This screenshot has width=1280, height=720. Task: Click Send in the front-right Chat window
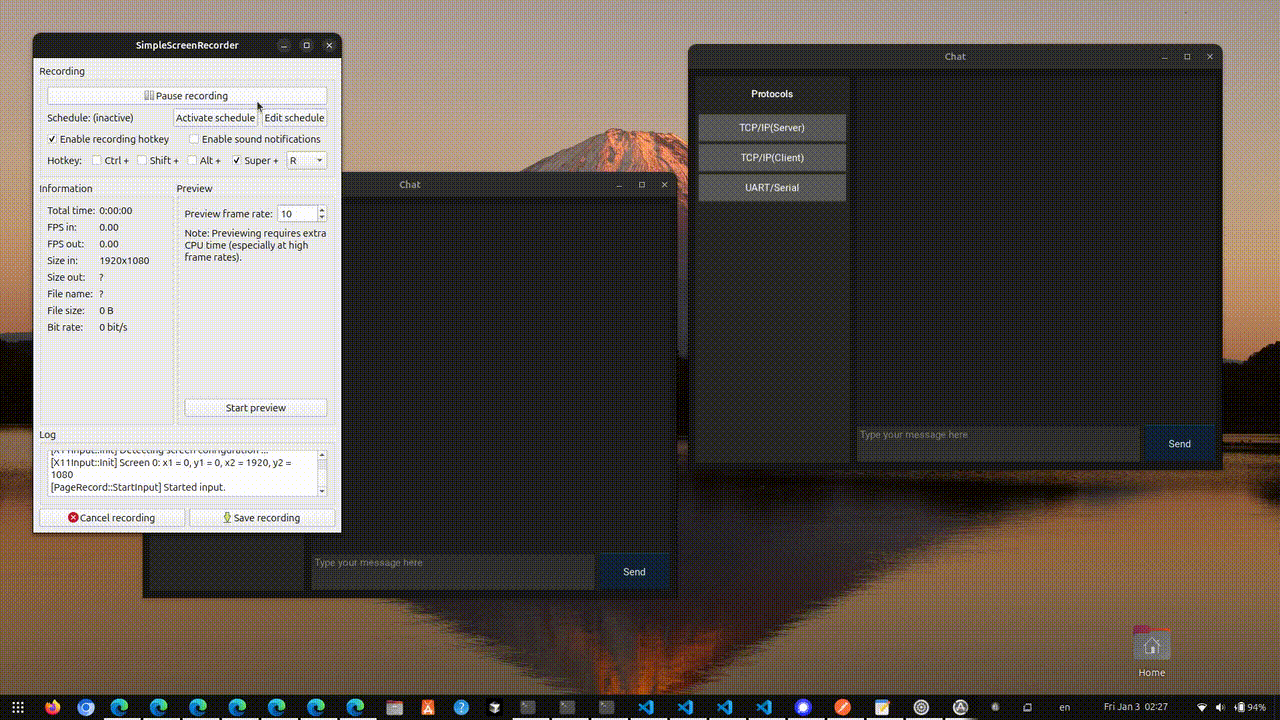pyautogui.click(x=1180, y=444)
